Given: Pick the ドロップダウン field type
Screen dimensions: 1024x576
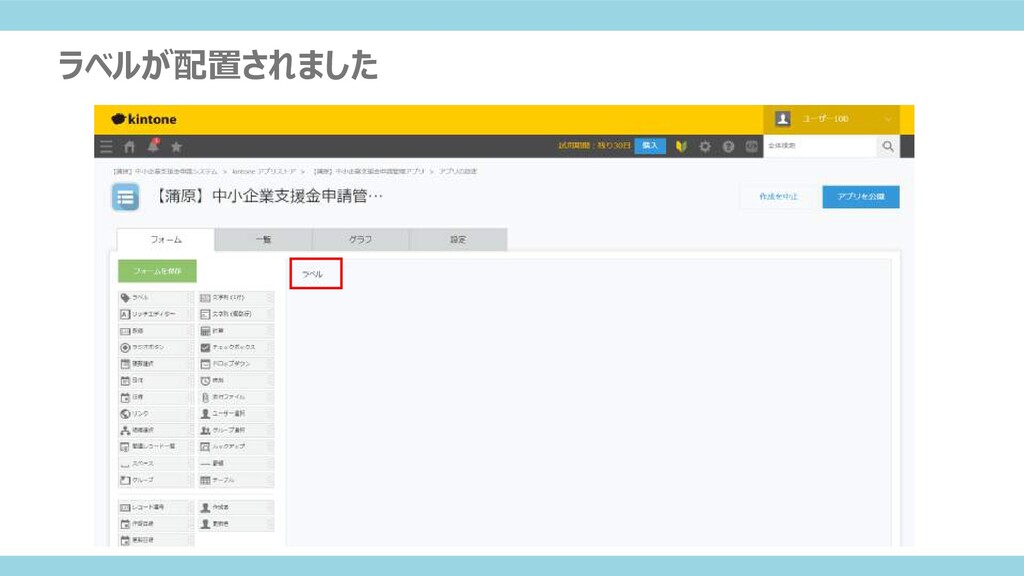Looking at the screenshot, I should [236, 364].
